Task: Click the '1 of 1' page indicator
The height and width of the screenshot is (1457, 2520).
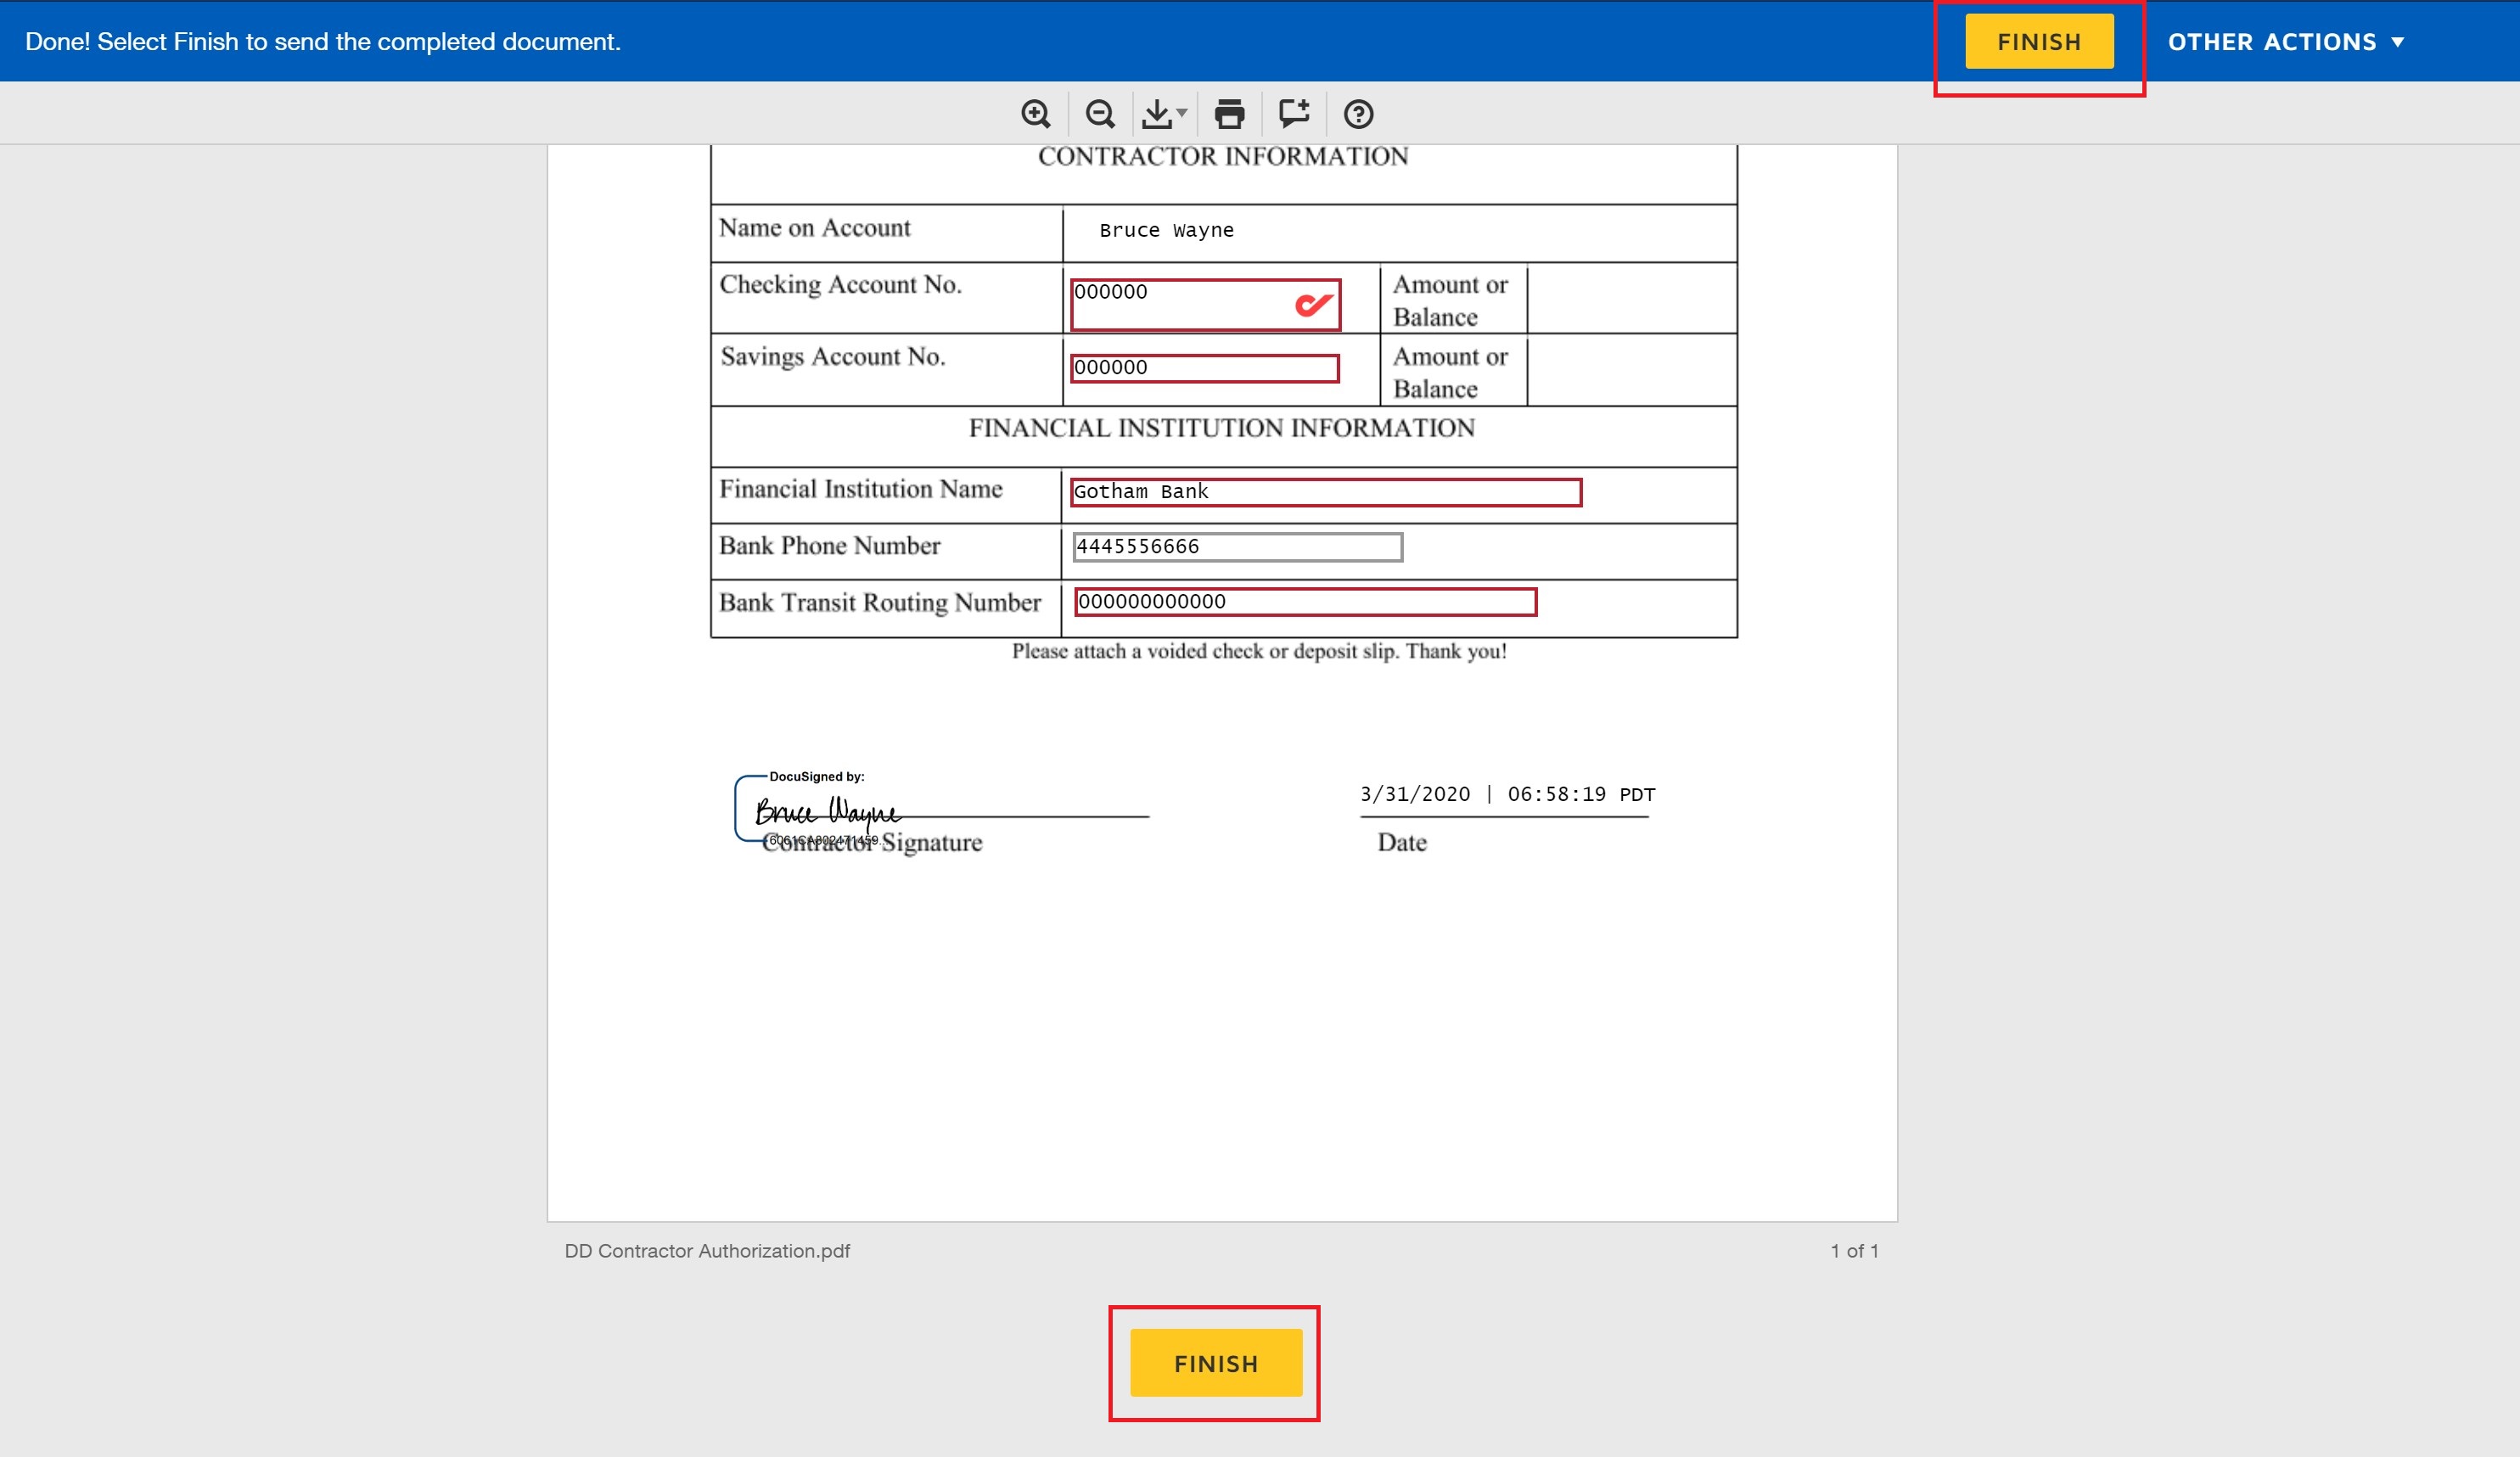Action: (x=1854, y=1251)
